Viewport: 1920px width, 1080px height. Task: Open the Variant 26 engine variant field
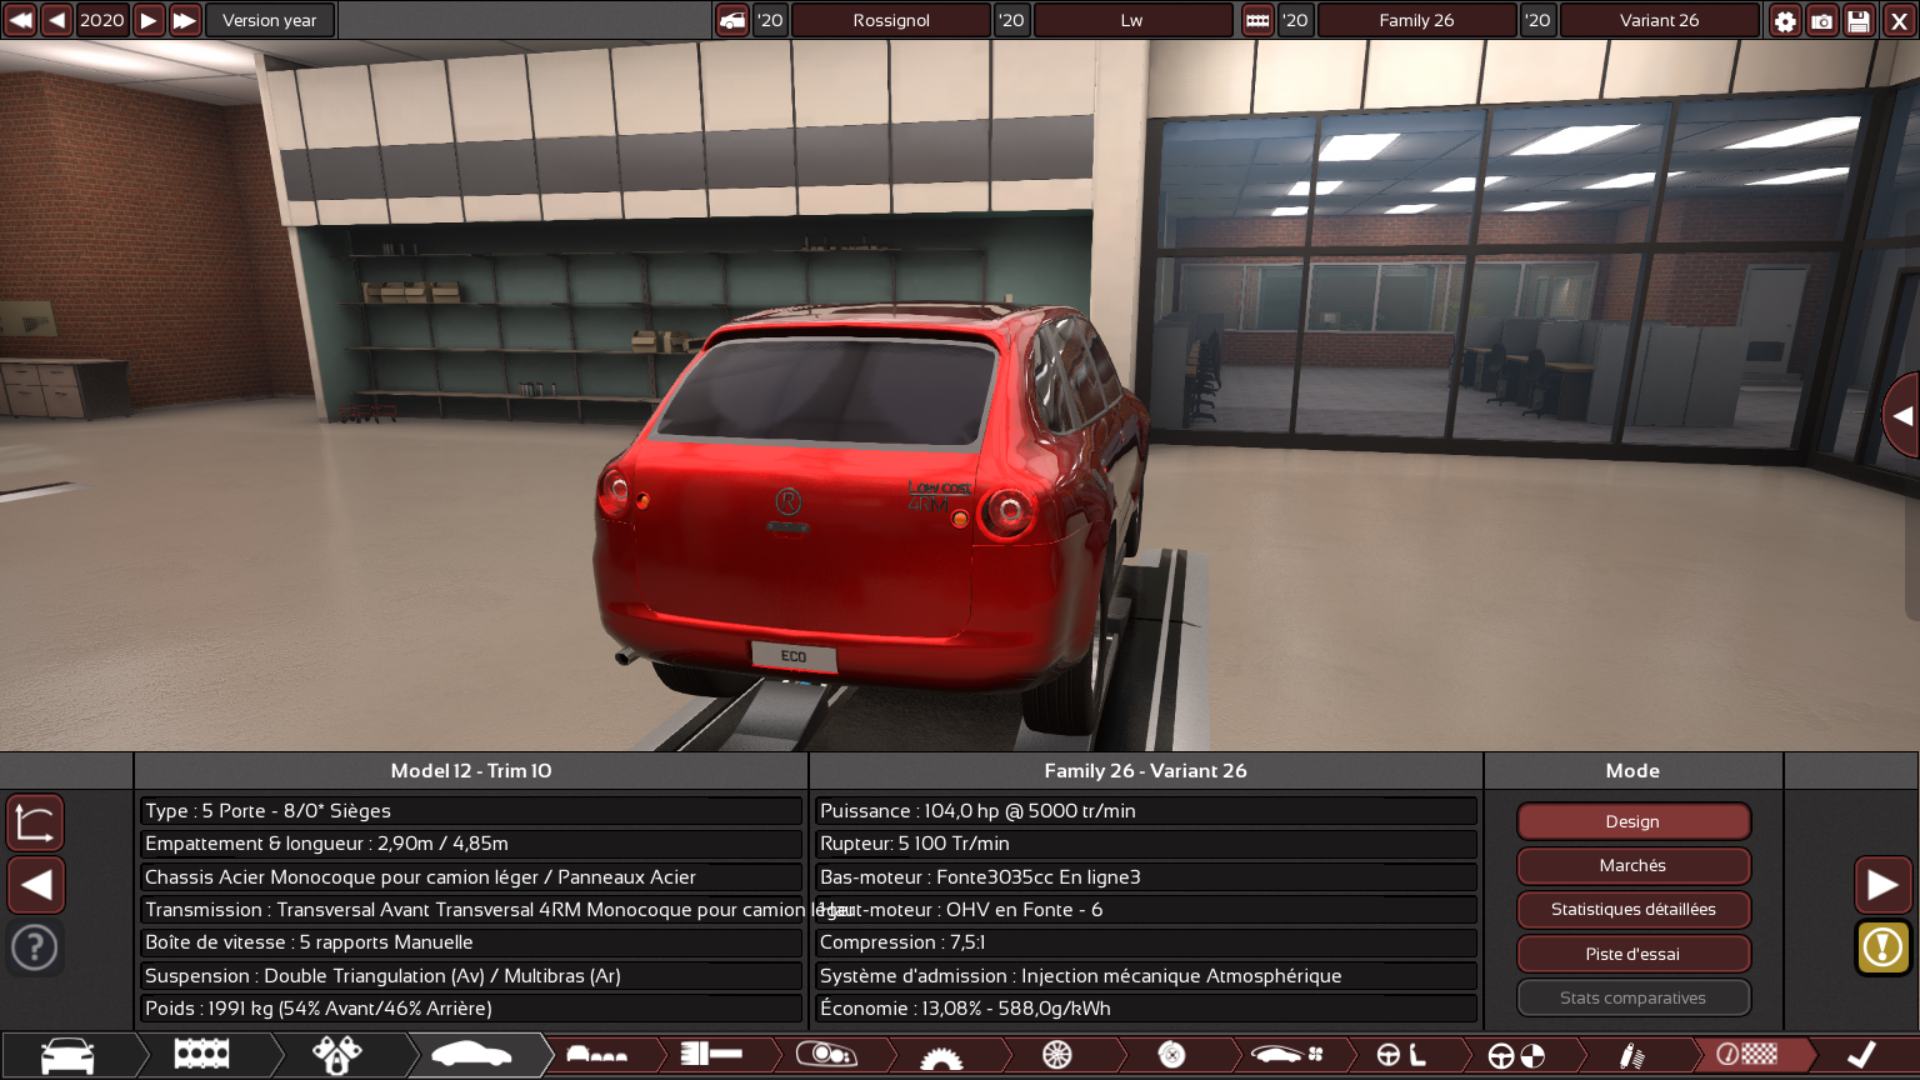1659,20
